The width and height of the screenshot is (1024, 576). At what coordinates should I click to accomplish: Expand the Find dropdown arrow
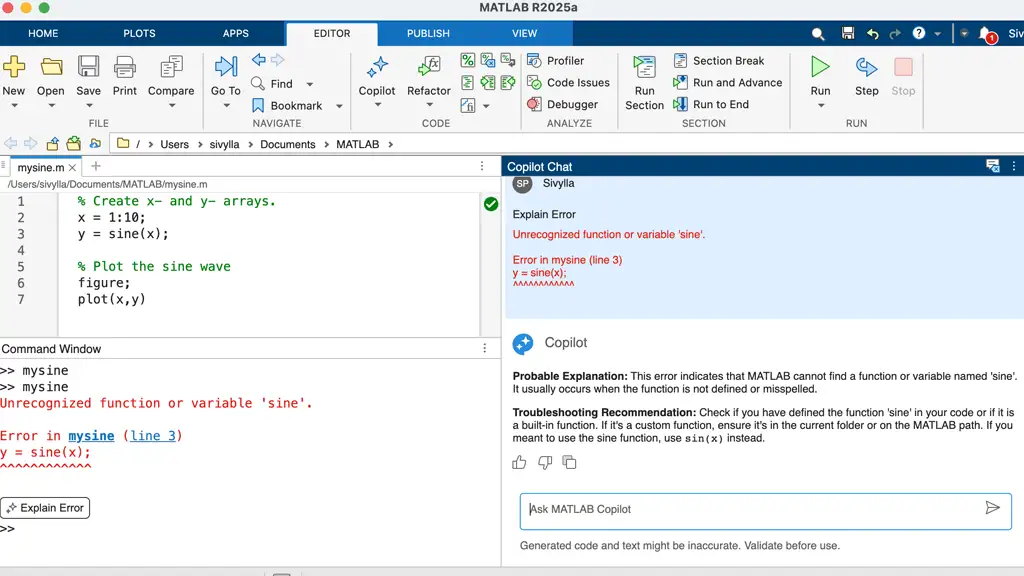pyautogui.click(x=310, y=84)
